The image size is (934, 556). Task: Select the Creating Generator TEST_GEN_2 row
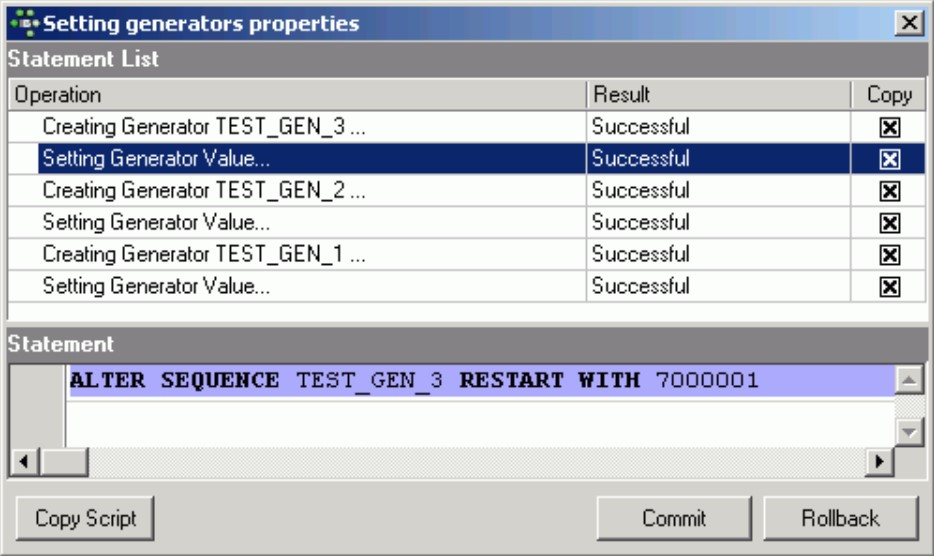[204, 191]
